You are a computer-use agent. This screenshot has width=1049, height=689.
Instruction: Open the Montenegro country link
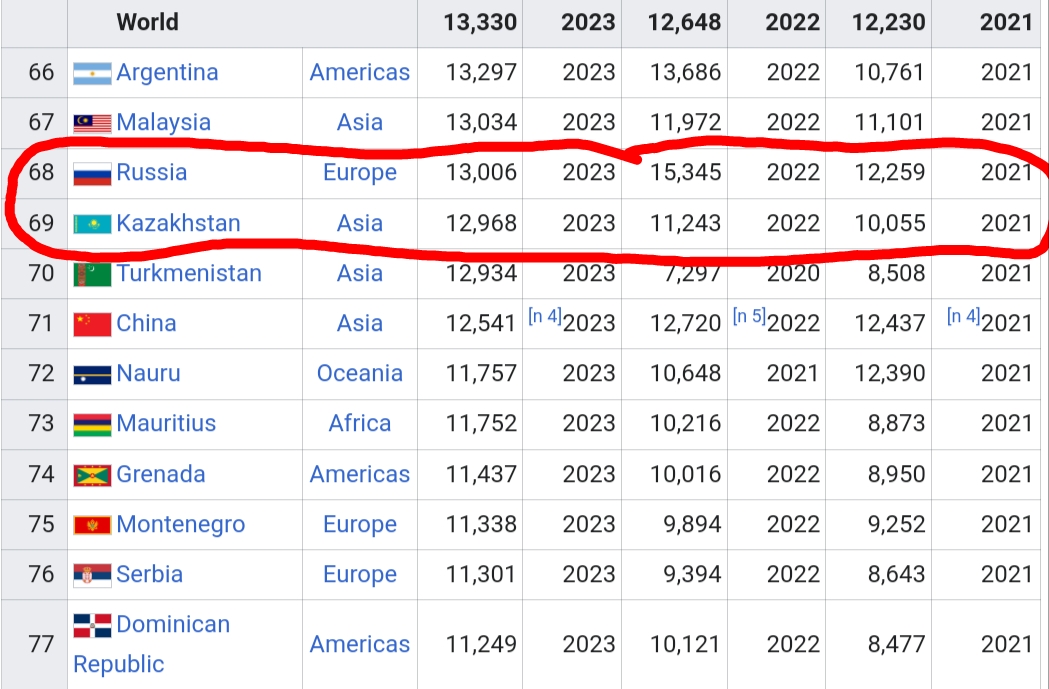pyautogui.click(x=181, y=524)
